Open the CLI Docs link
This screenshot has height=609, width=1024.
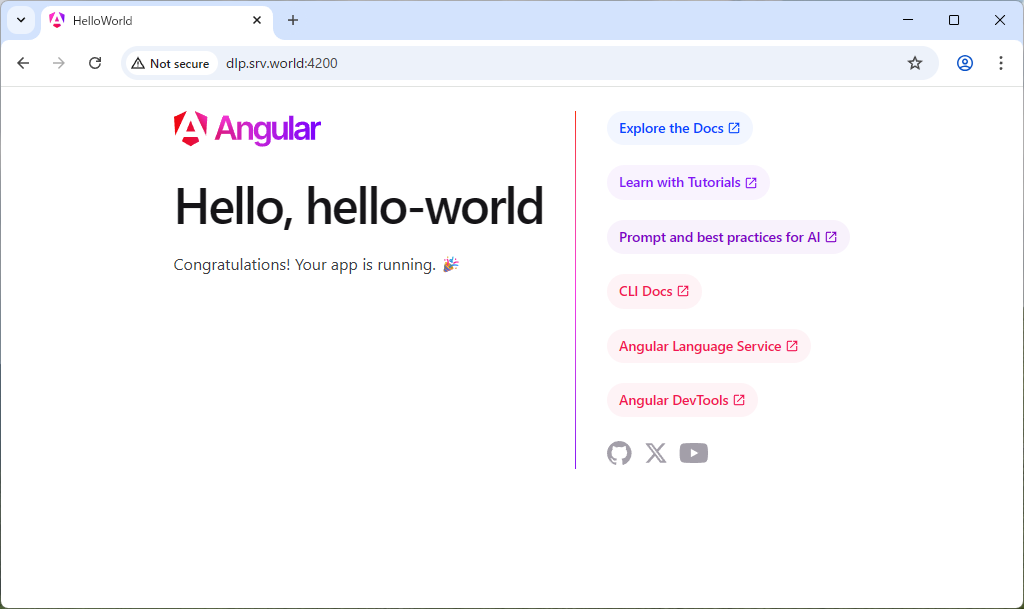pos(653,291)
